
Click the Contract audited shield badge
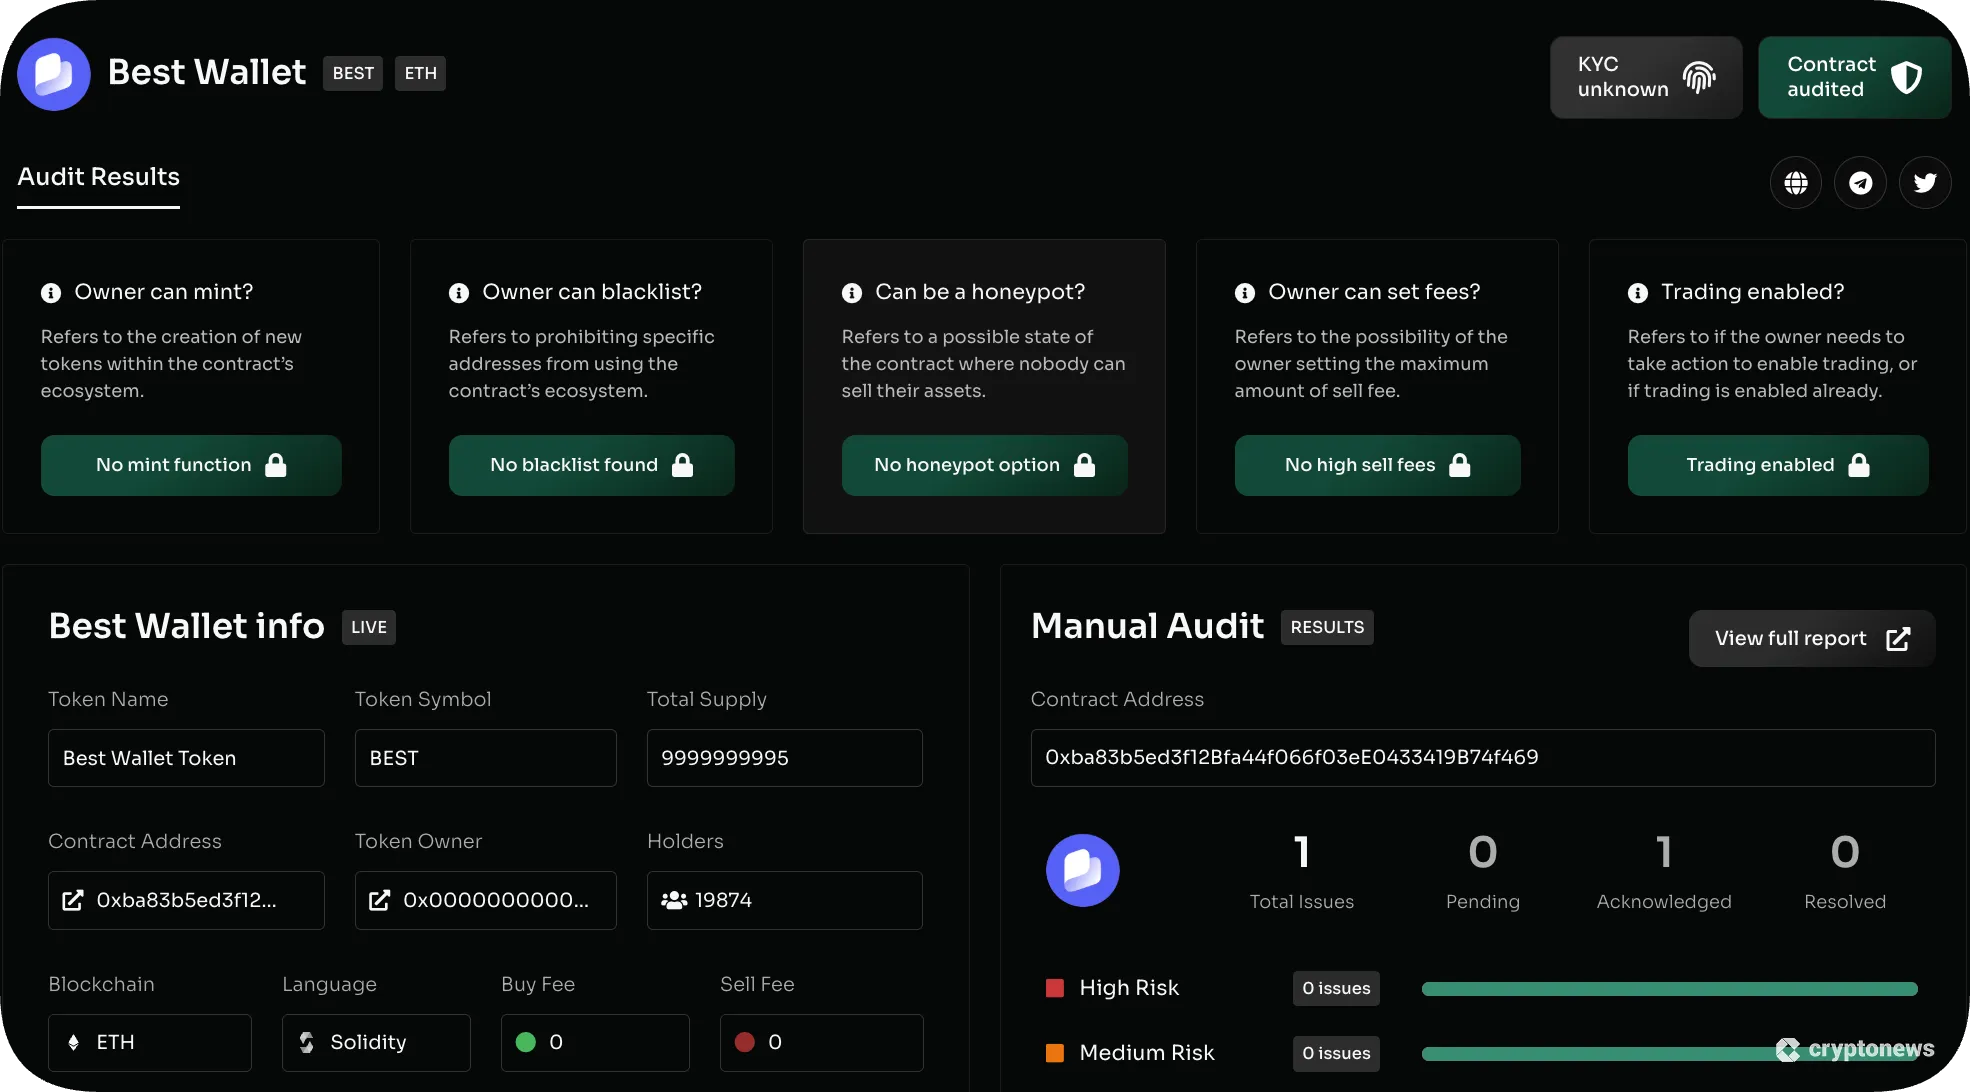tap(1854, 77)
